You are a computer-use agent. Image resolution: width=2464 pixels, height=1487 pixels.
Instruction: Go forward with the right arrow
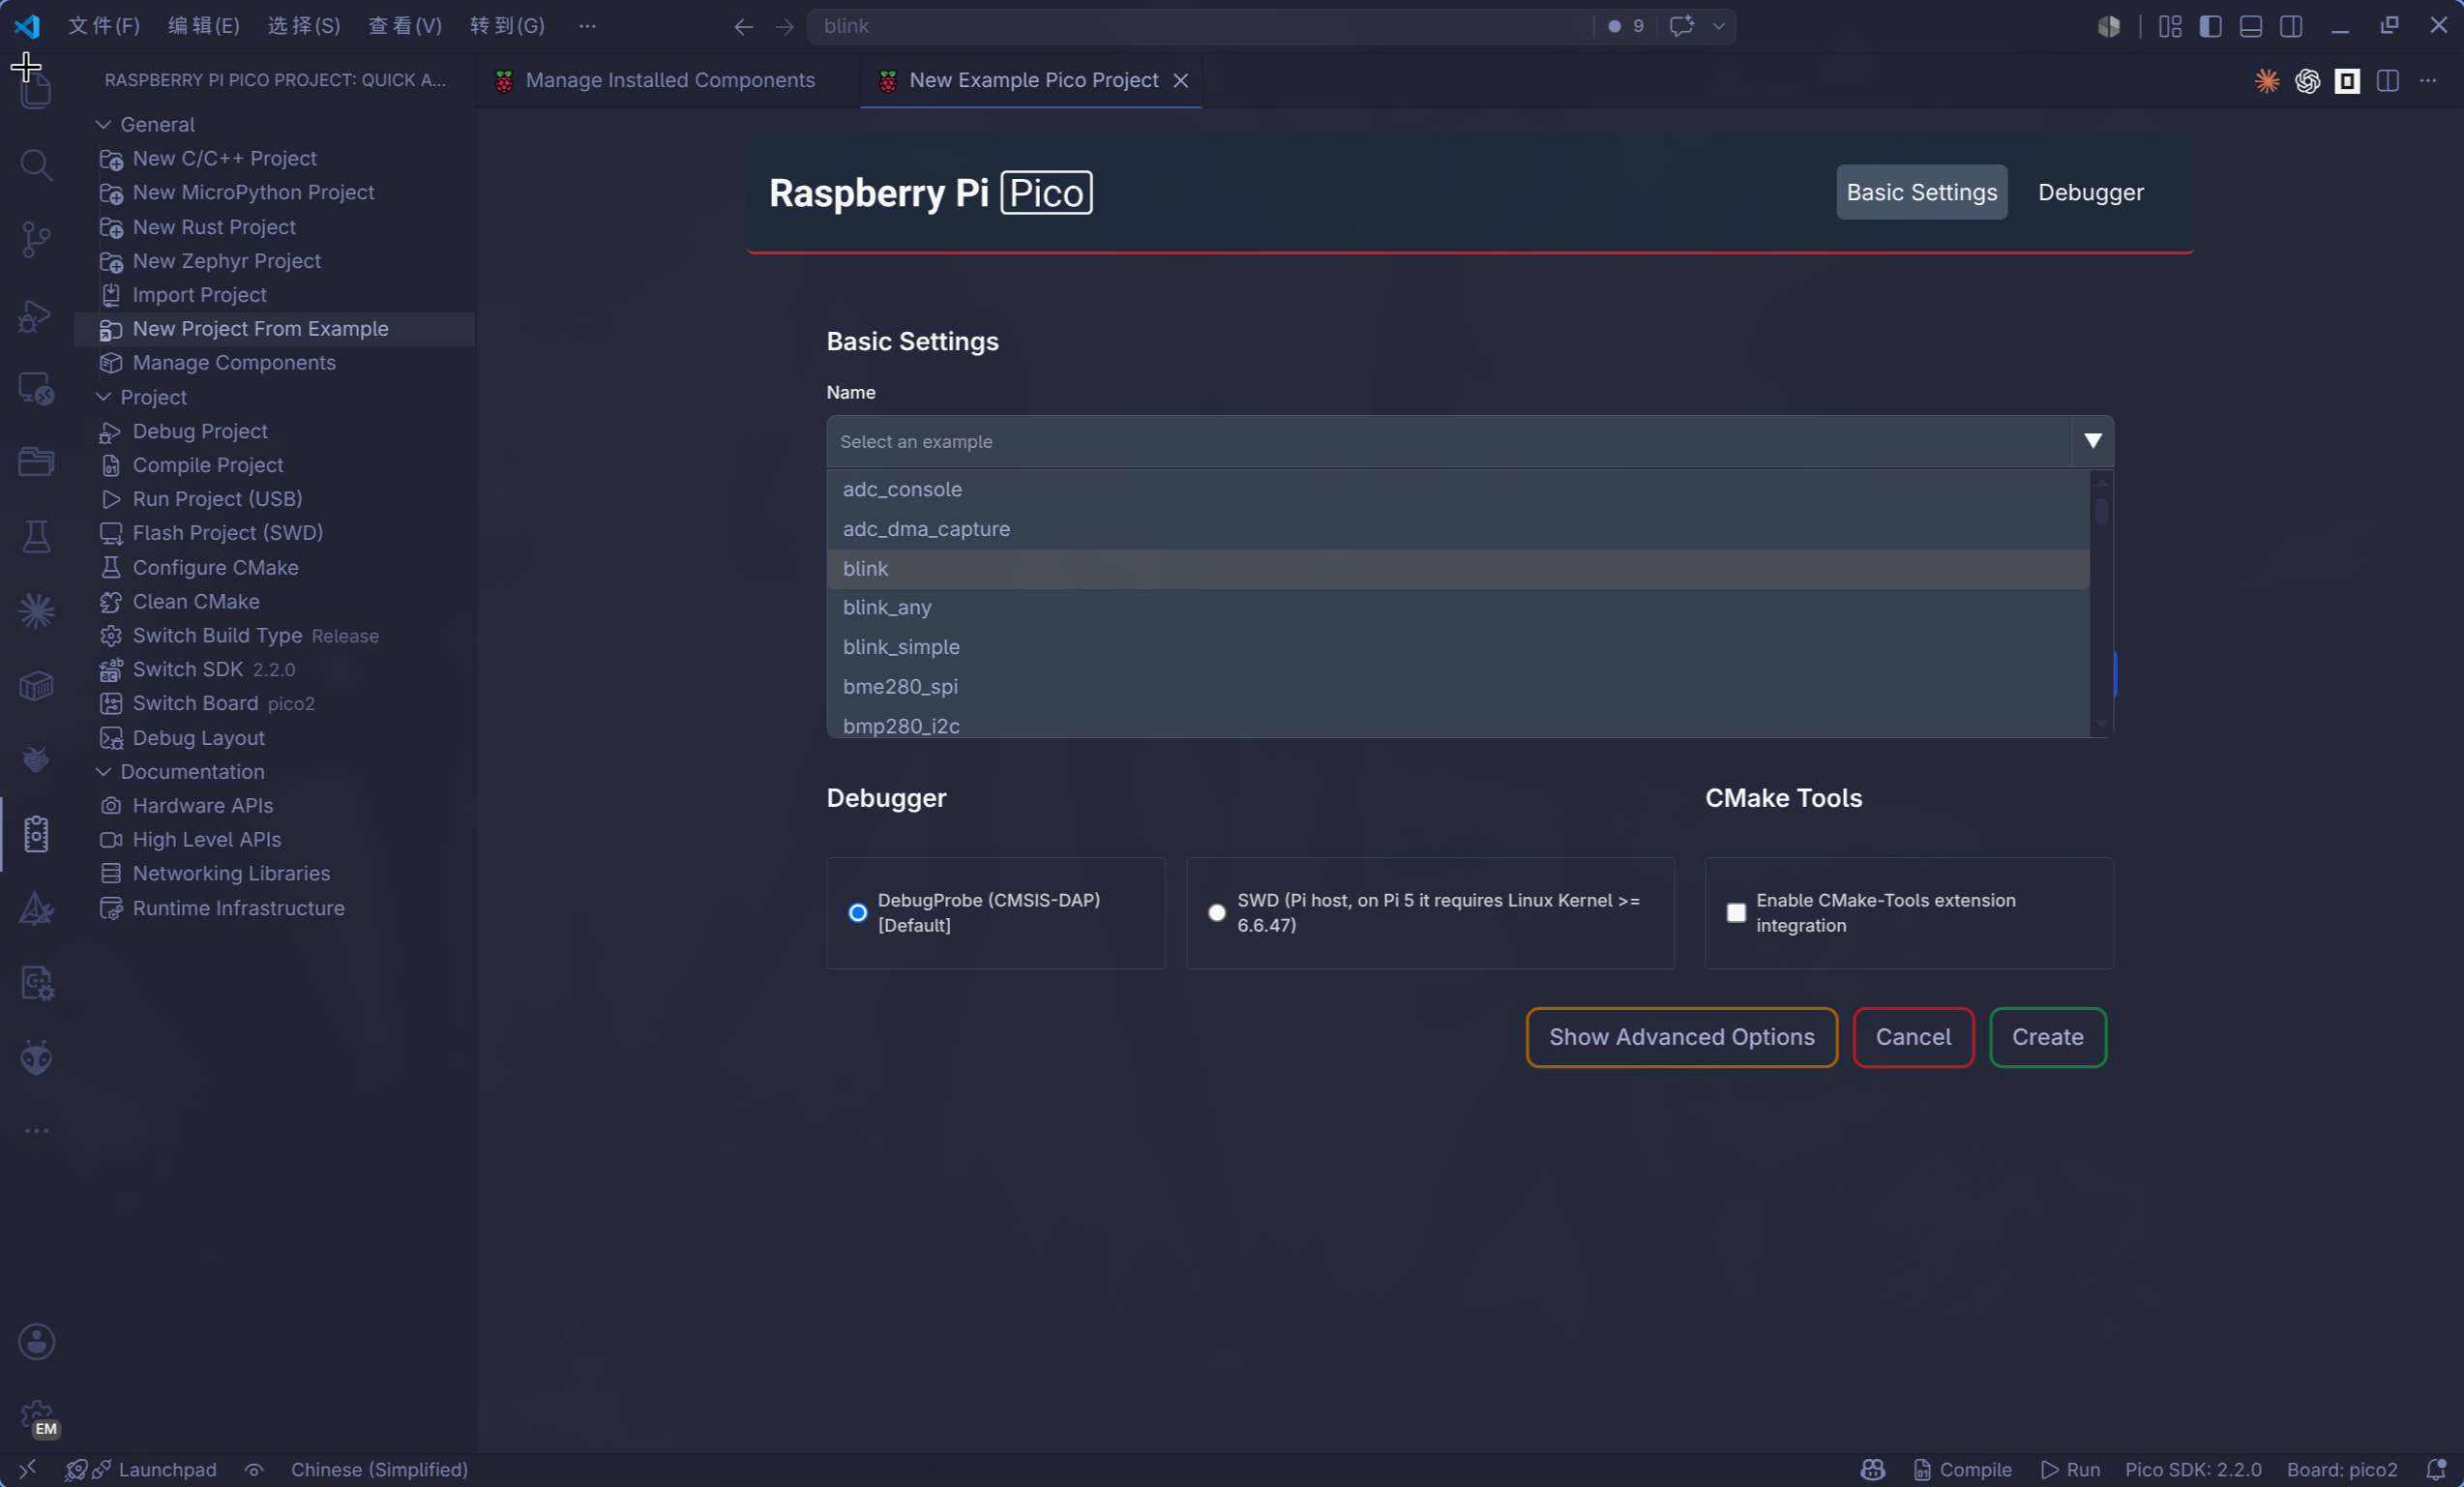784,27
